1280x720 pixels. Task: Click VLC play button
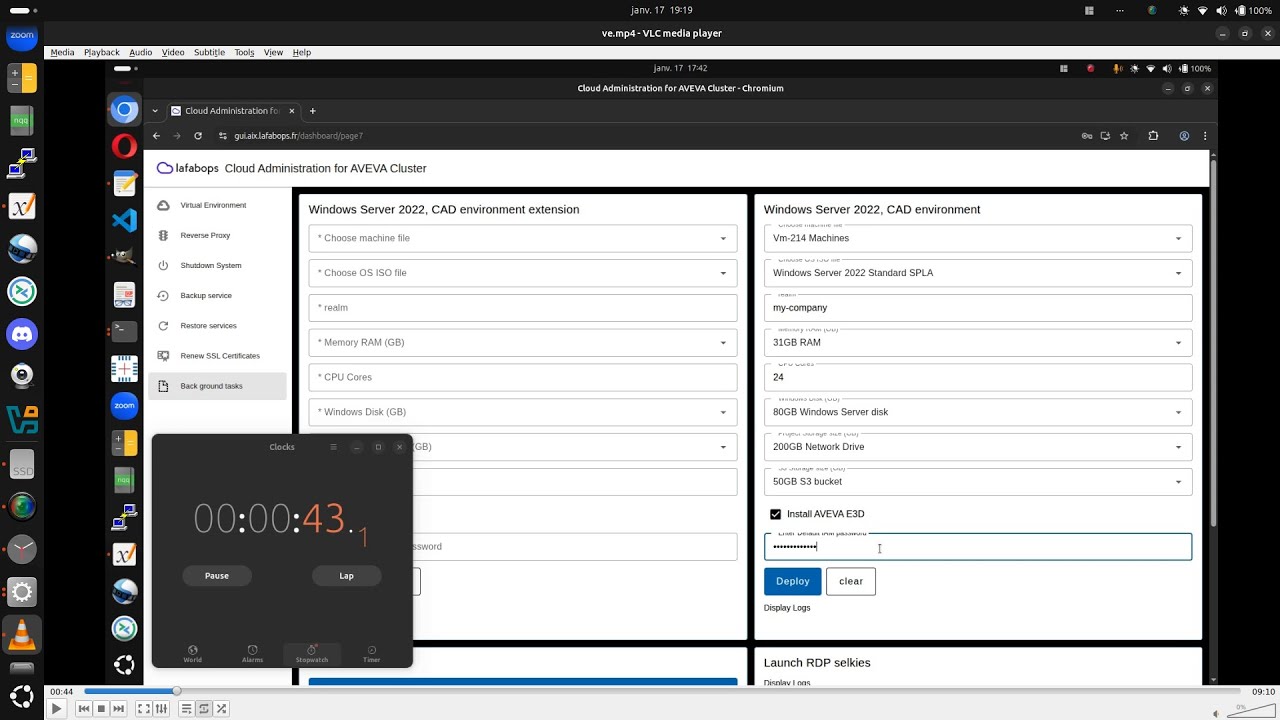[x=56, y=709]
